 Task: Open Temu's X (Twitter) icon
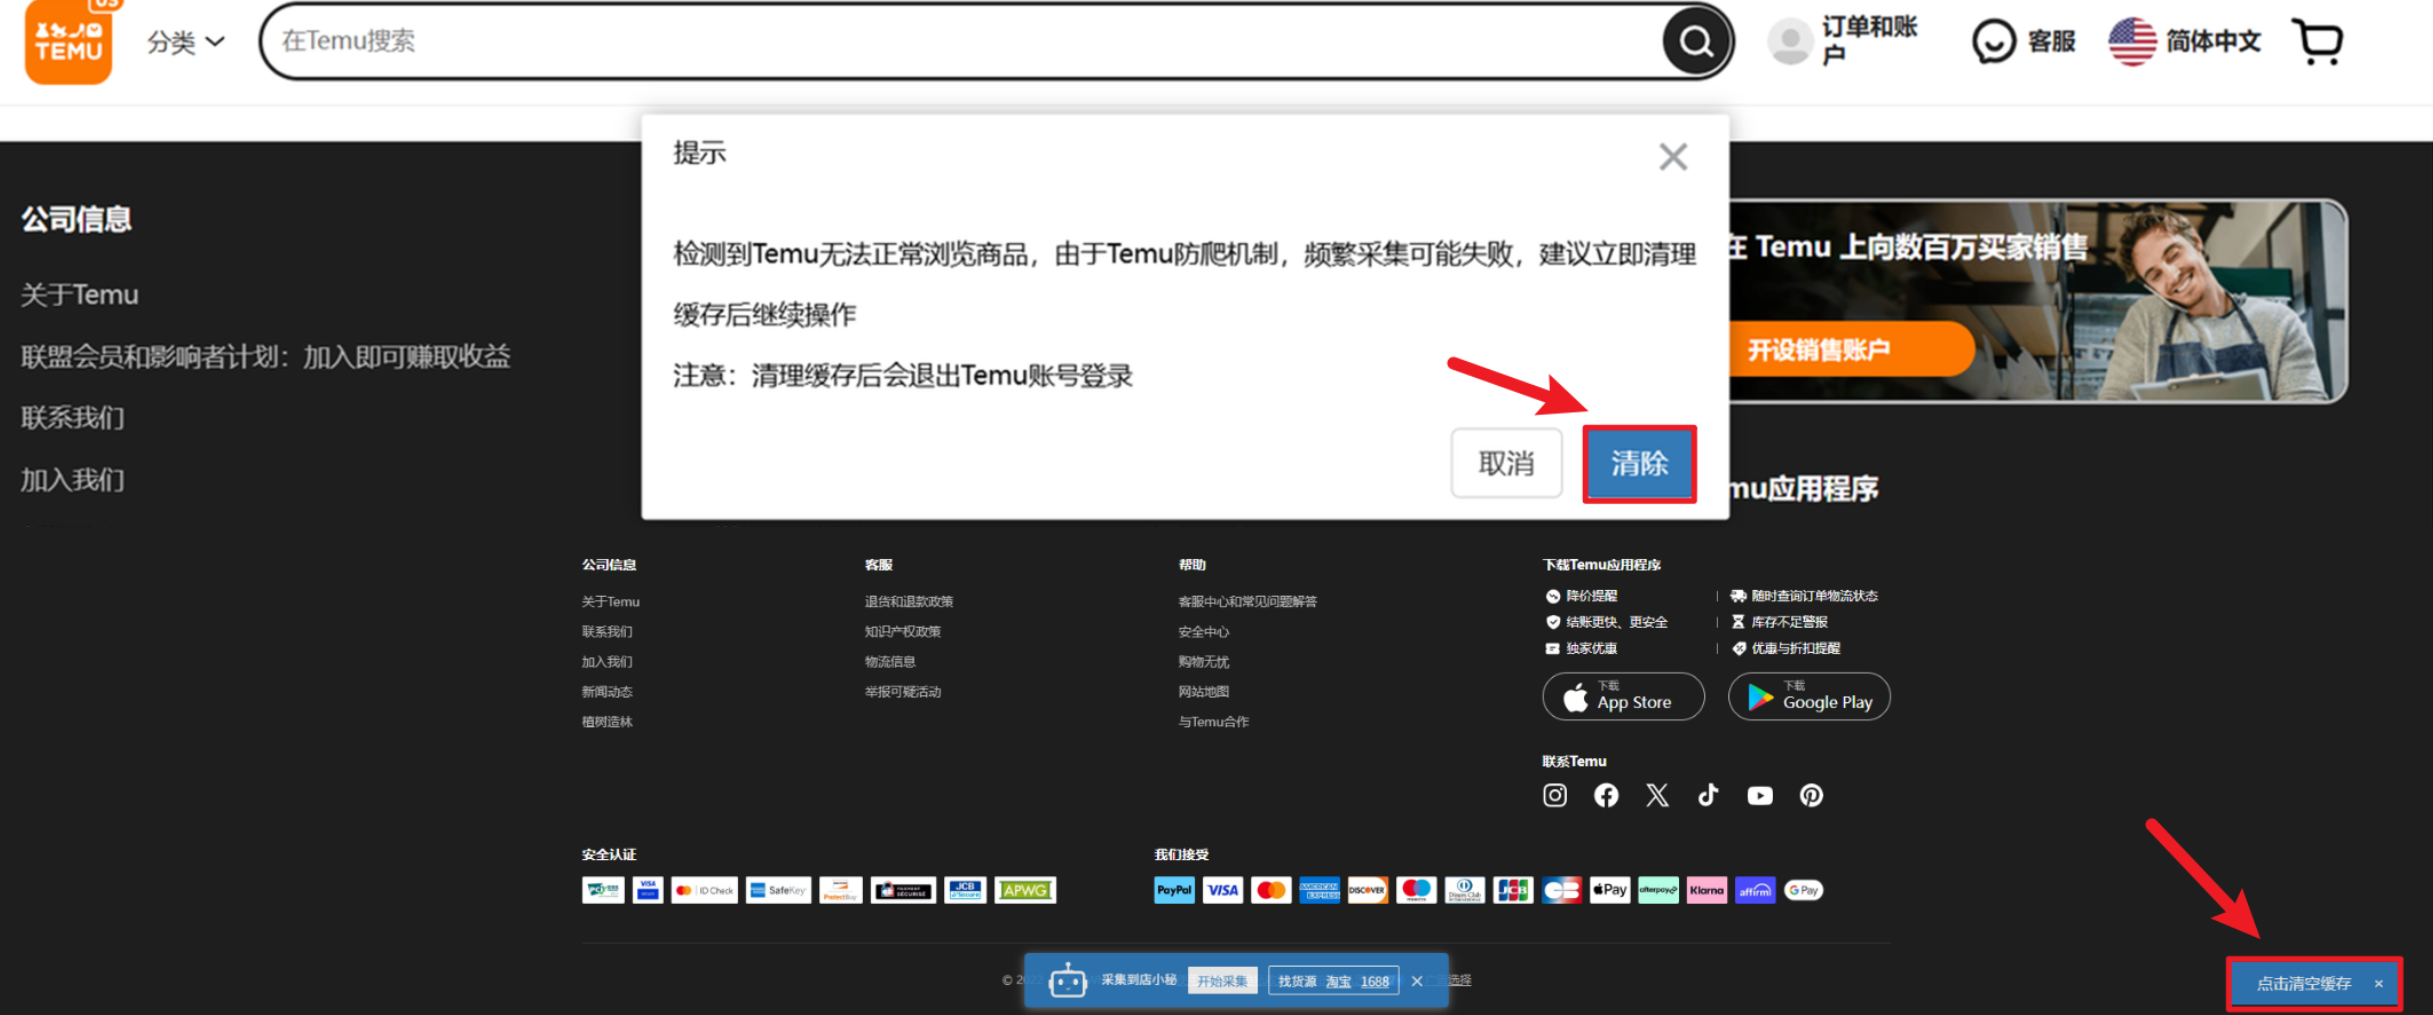pyautogui.click(x=1657, y=795)
